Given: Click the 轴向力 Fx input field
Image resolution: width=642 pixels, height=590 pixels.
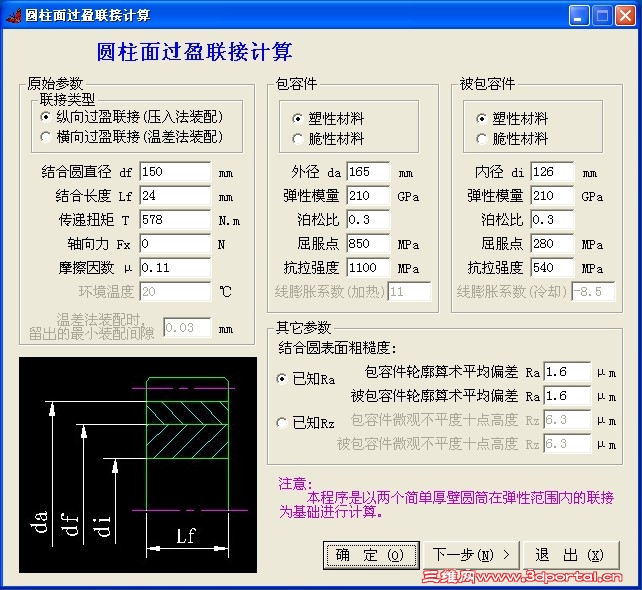Looking at the screenshot, I should coord(175,244).
